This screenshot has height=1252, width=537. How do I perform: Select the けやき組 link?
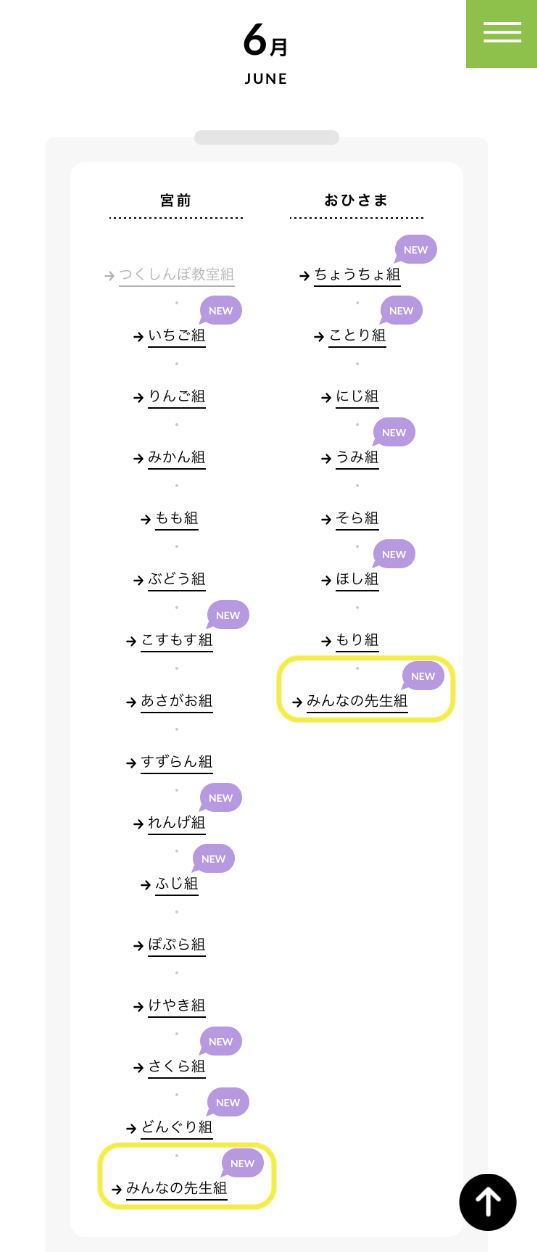click(177, 1007)
